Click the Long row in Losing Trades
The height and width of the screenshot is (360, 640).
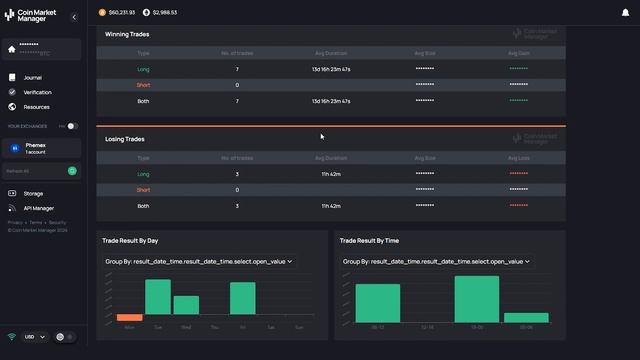click(331, 174)
